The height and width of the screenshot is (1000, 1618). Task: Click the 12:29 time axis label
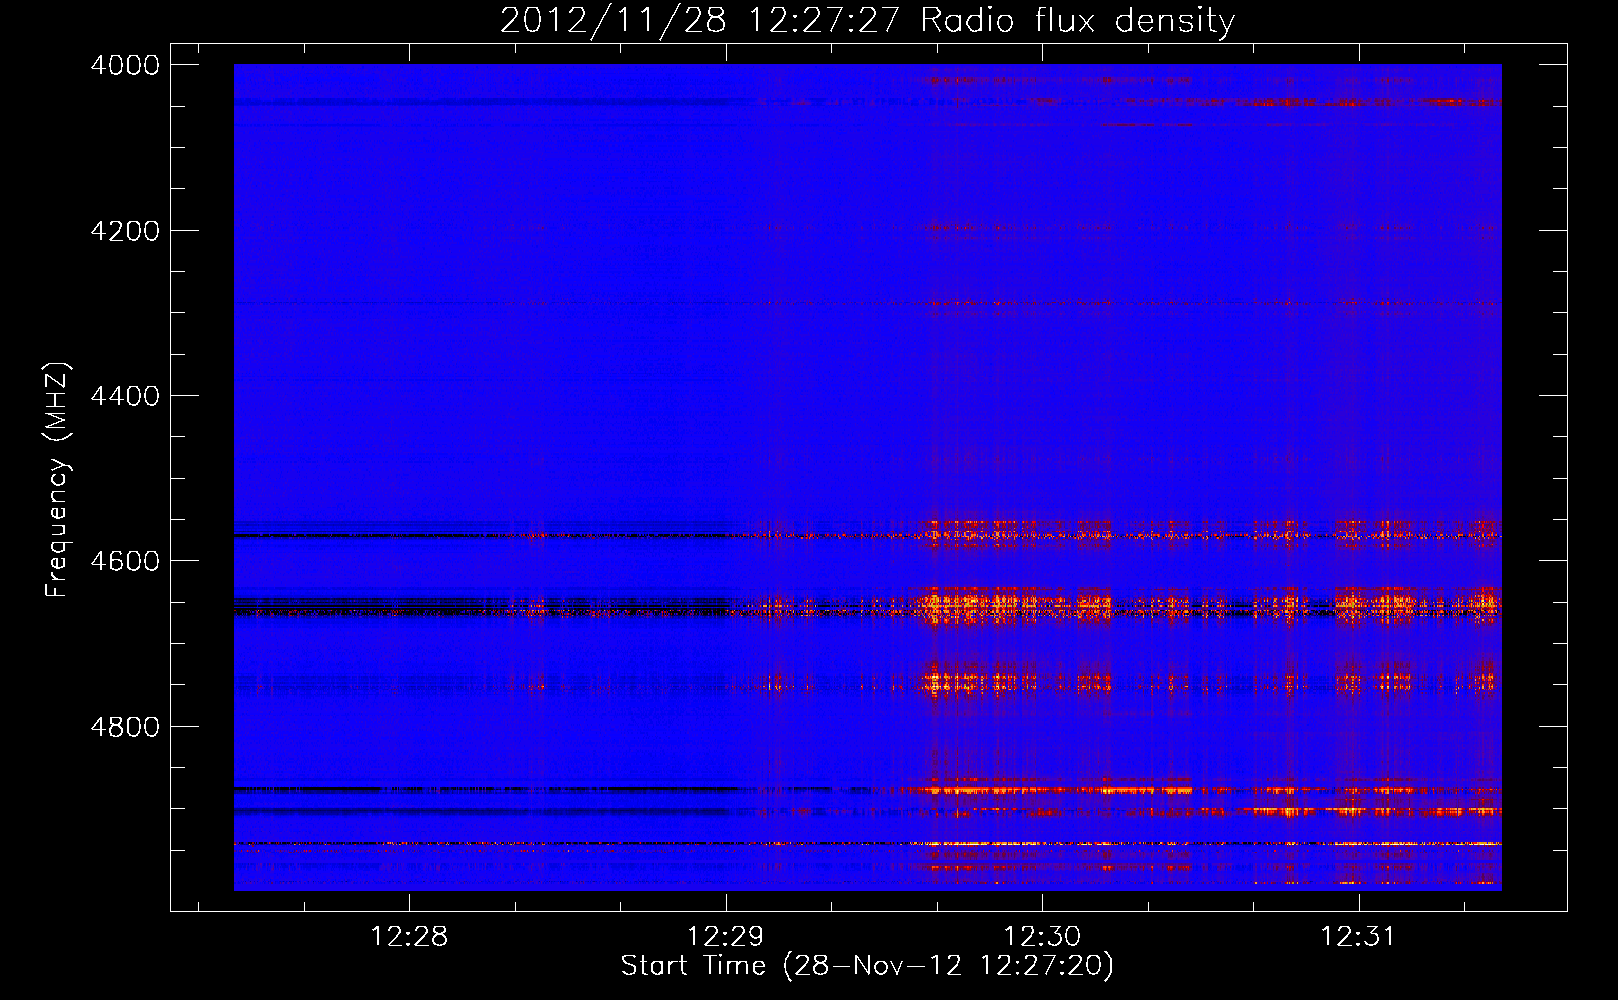[x=726, y=937]
